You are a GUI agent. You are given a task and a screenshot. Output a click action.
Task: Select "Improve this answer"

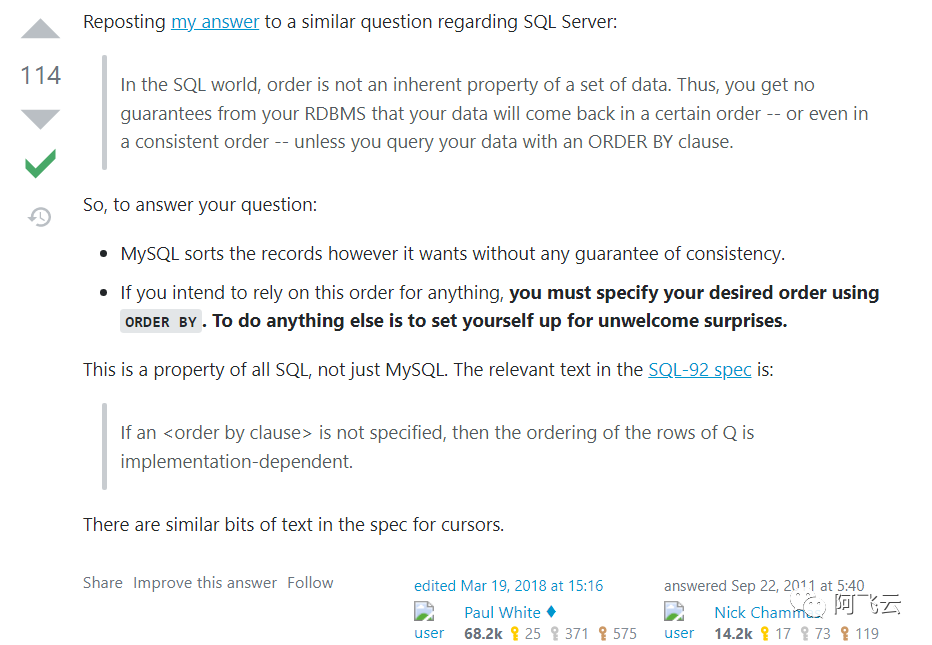pos(205,583)
